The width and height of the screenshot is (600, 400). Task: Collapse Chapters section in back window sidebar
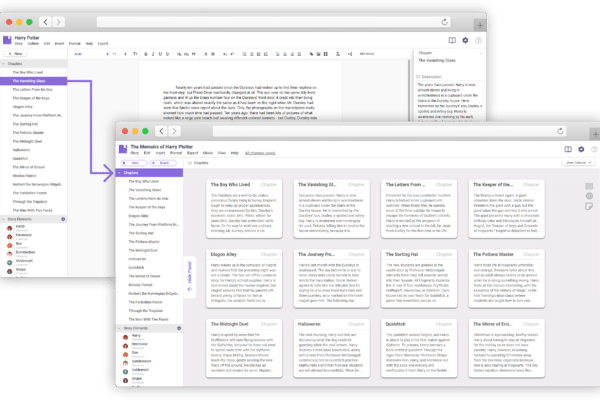click(x=3, y=64)
